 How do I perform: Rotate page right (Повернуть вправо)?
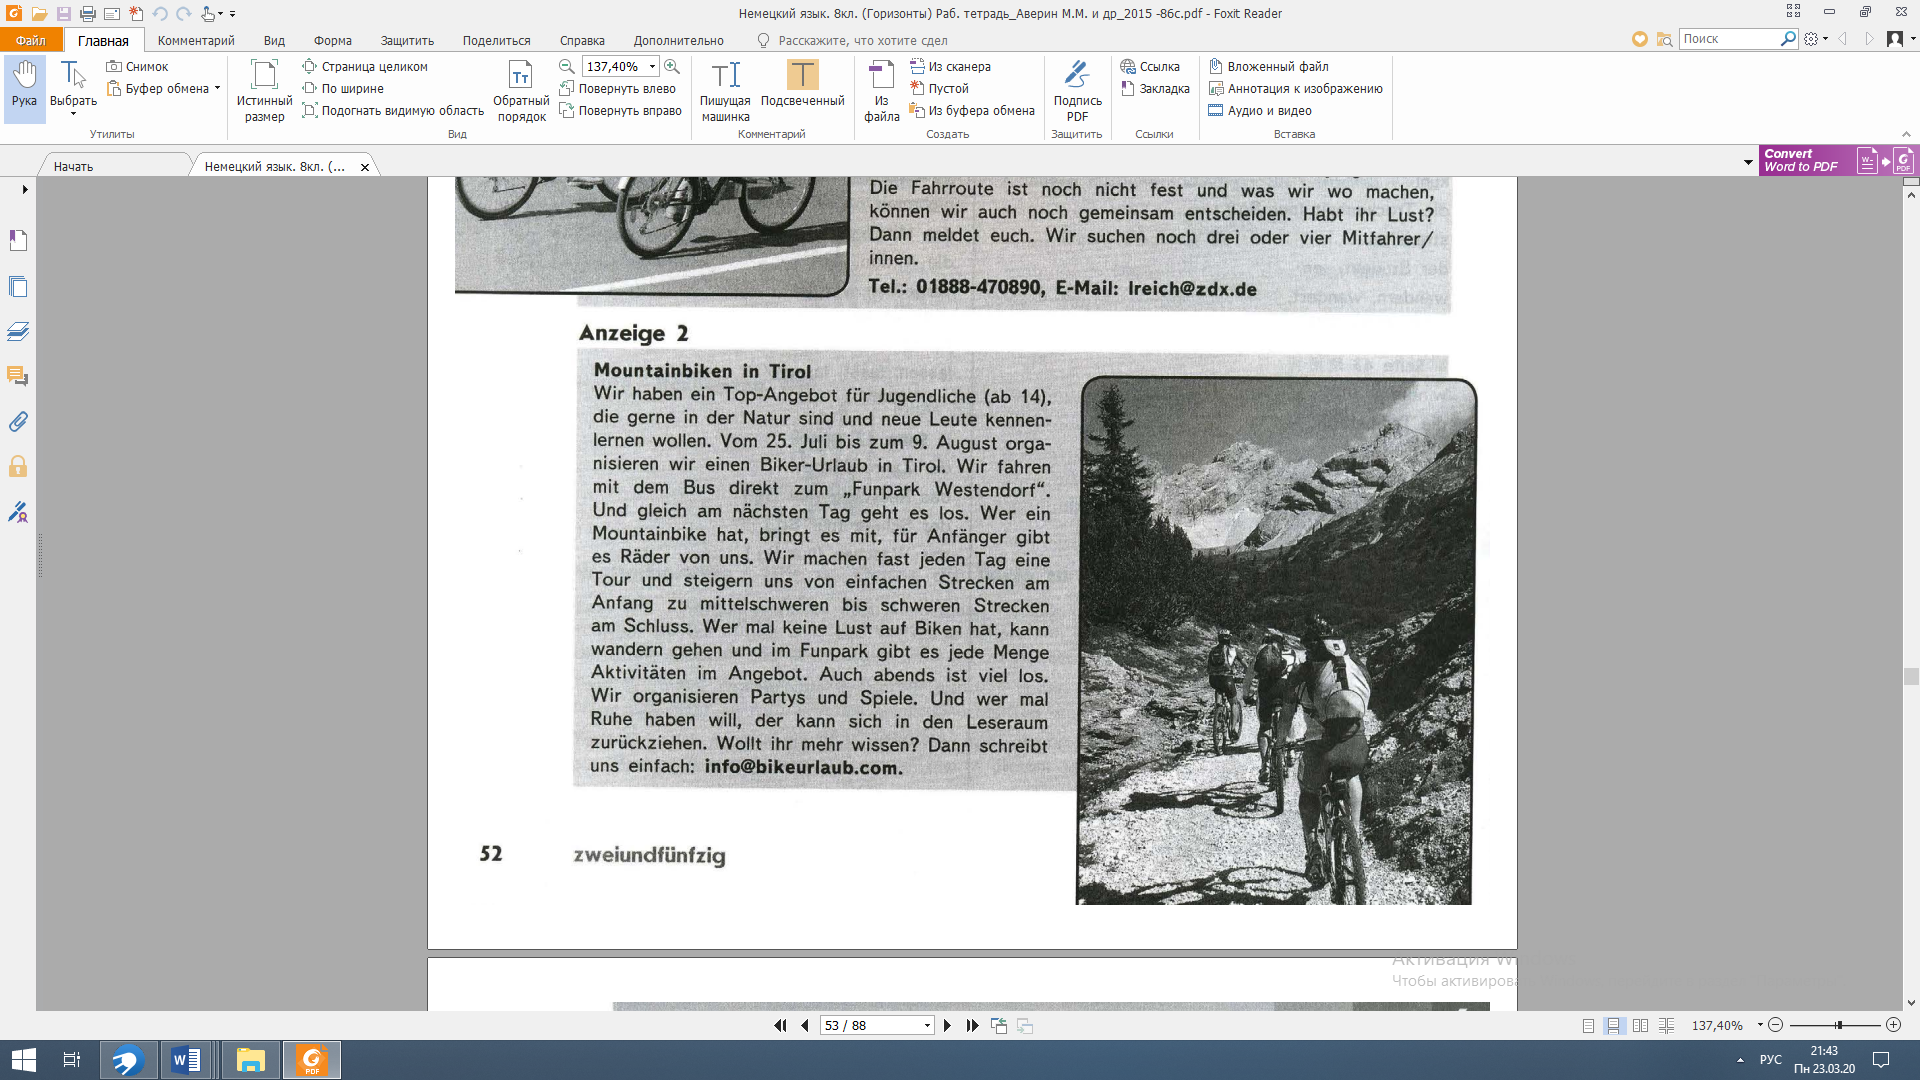click(620, 110)
